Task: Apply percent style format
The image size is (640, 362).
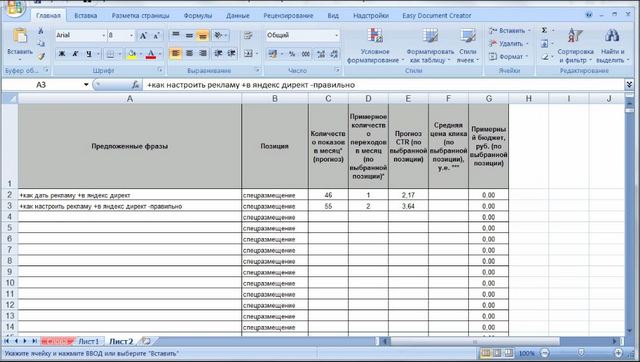Action: click(x=292, y=54)
